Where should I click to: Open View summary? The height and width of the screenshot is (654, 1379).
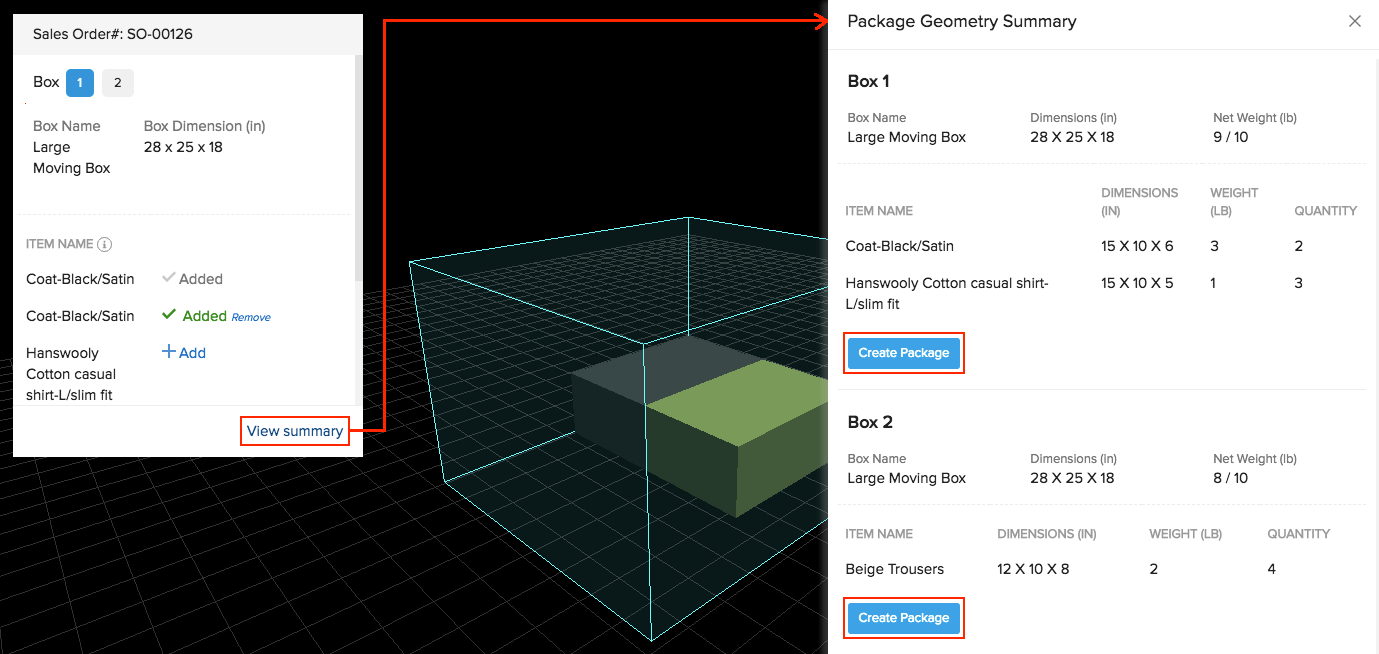tap(294, 430)
